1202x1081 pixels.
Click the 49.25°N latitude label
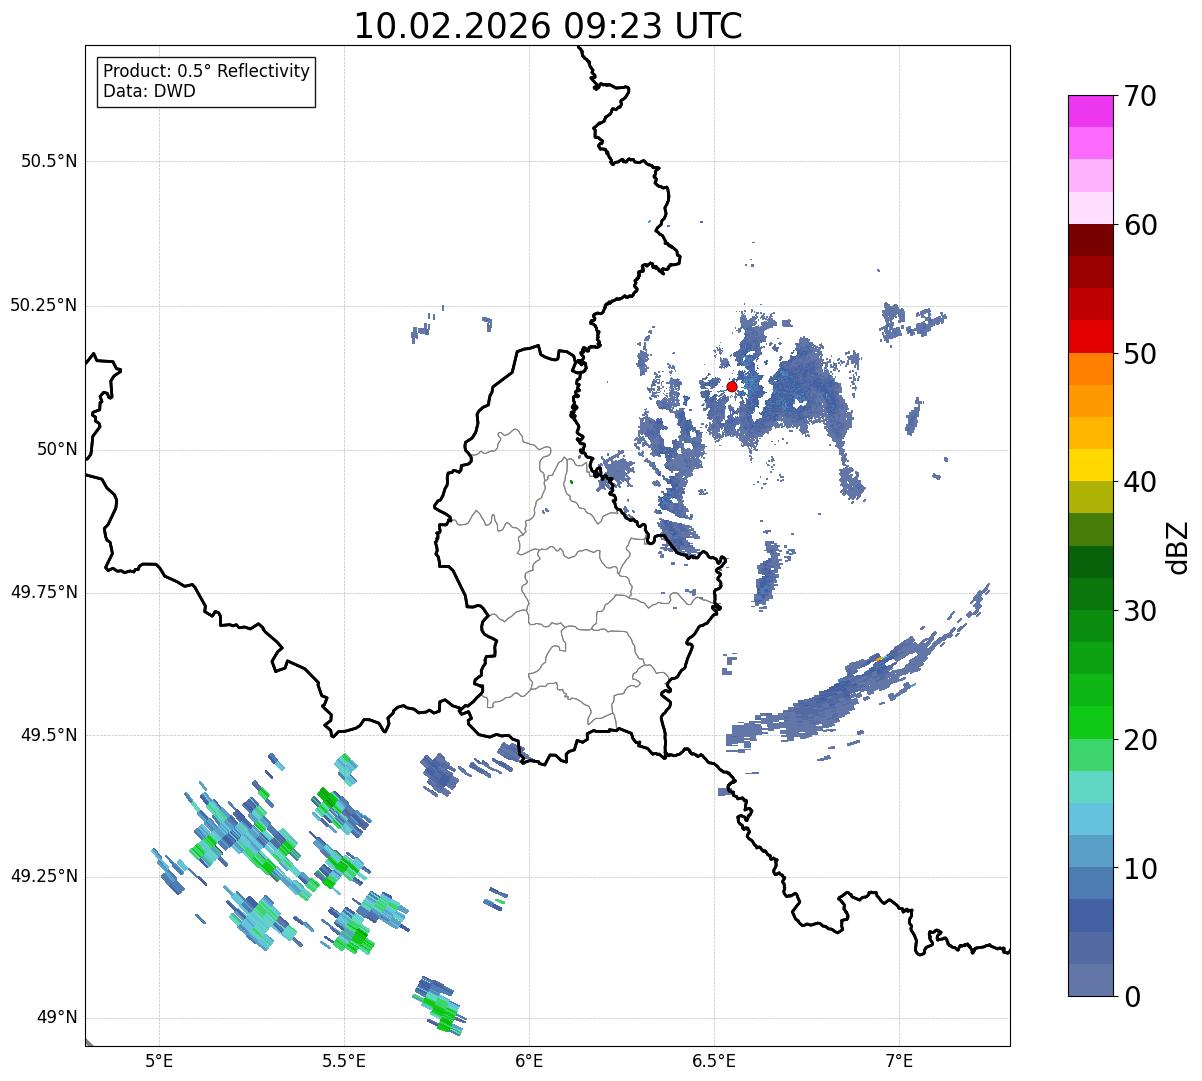point(43,876)
